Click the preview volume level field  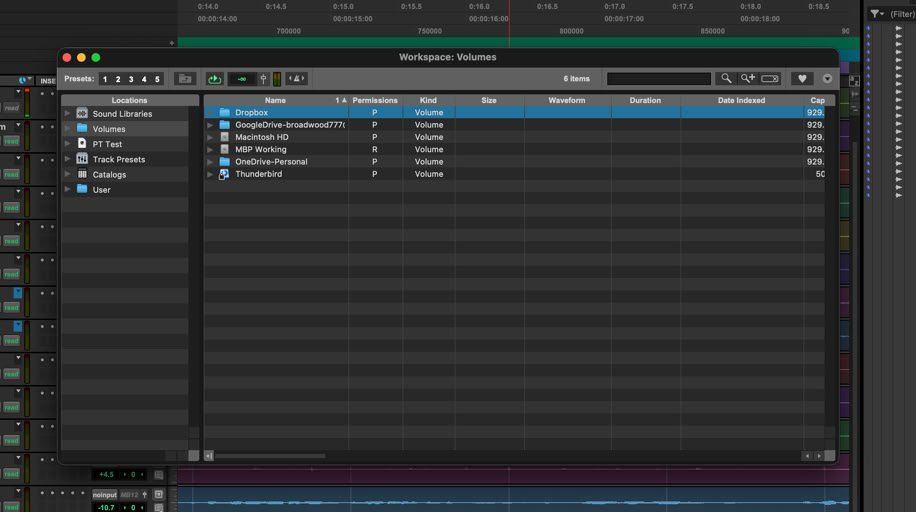242,79
